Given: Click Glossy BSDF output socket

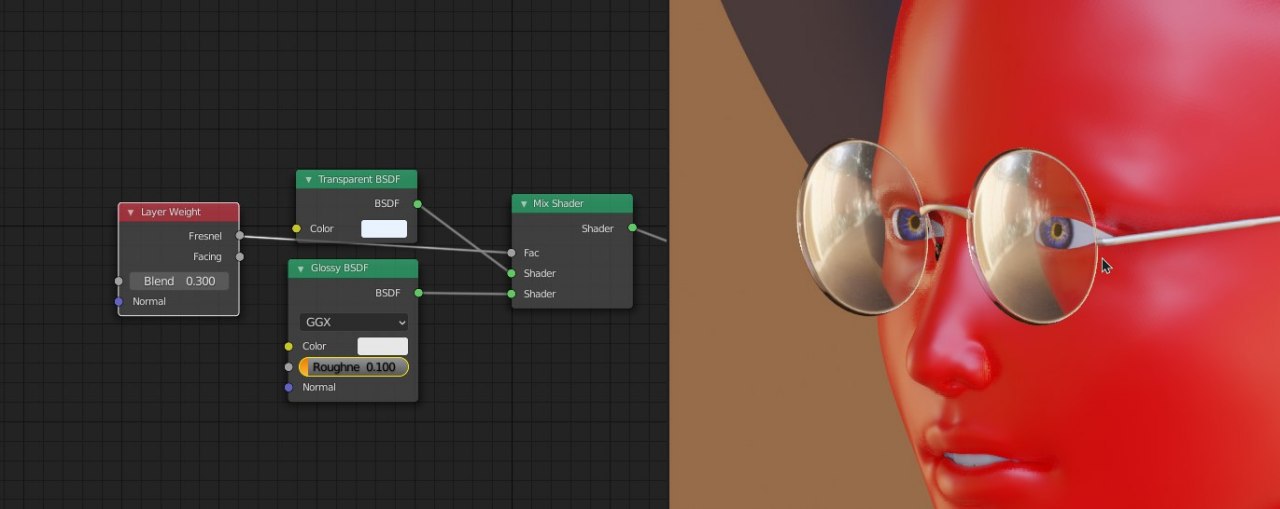Looking at the screenshot, I should (418, 293).
